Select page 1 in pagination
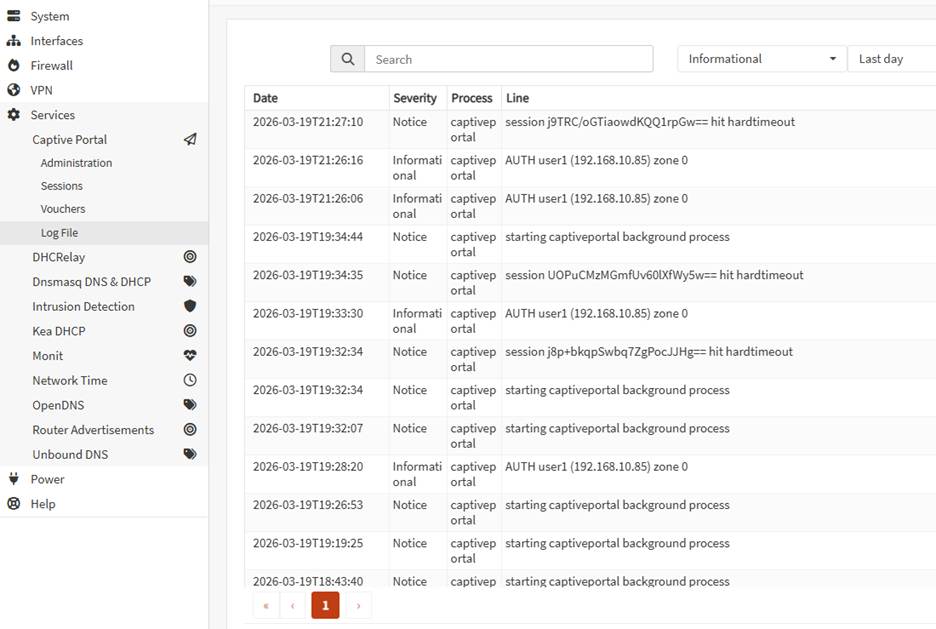Image resolution: width=936 pixels, height=629 pixels. [x=325, y=605]
